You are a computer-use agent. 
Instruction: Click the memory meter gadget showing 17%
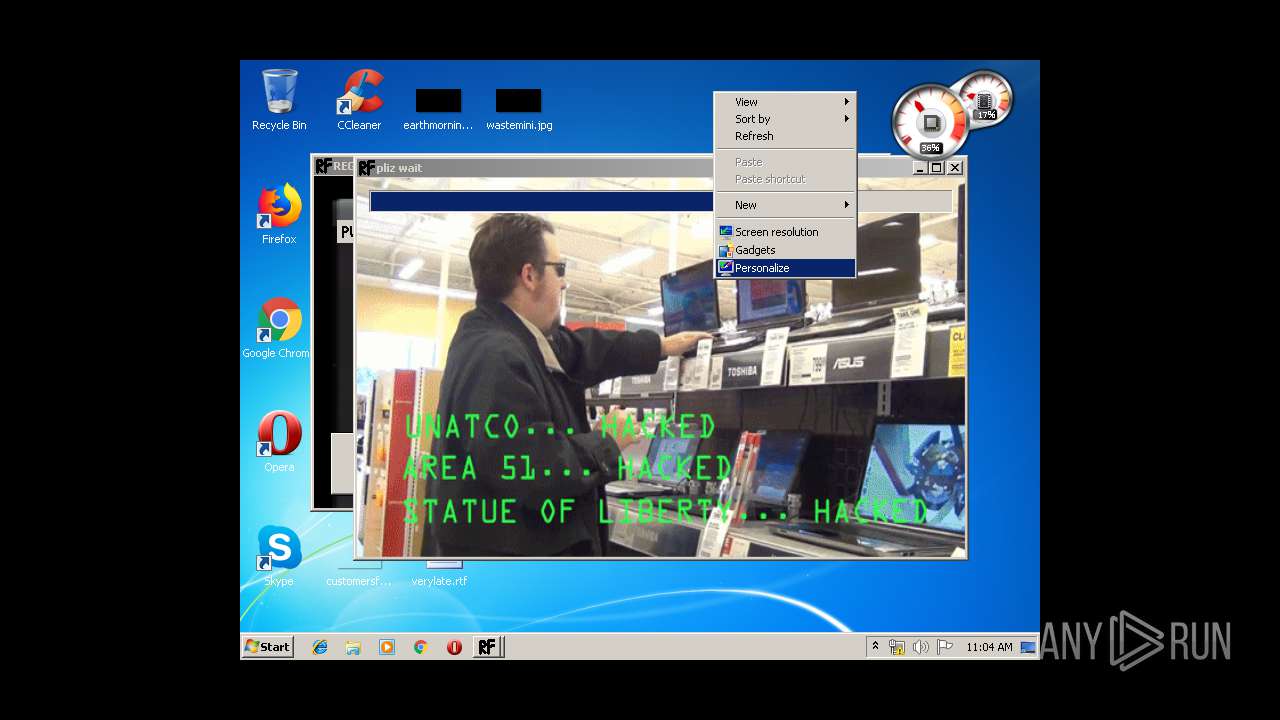986,100
